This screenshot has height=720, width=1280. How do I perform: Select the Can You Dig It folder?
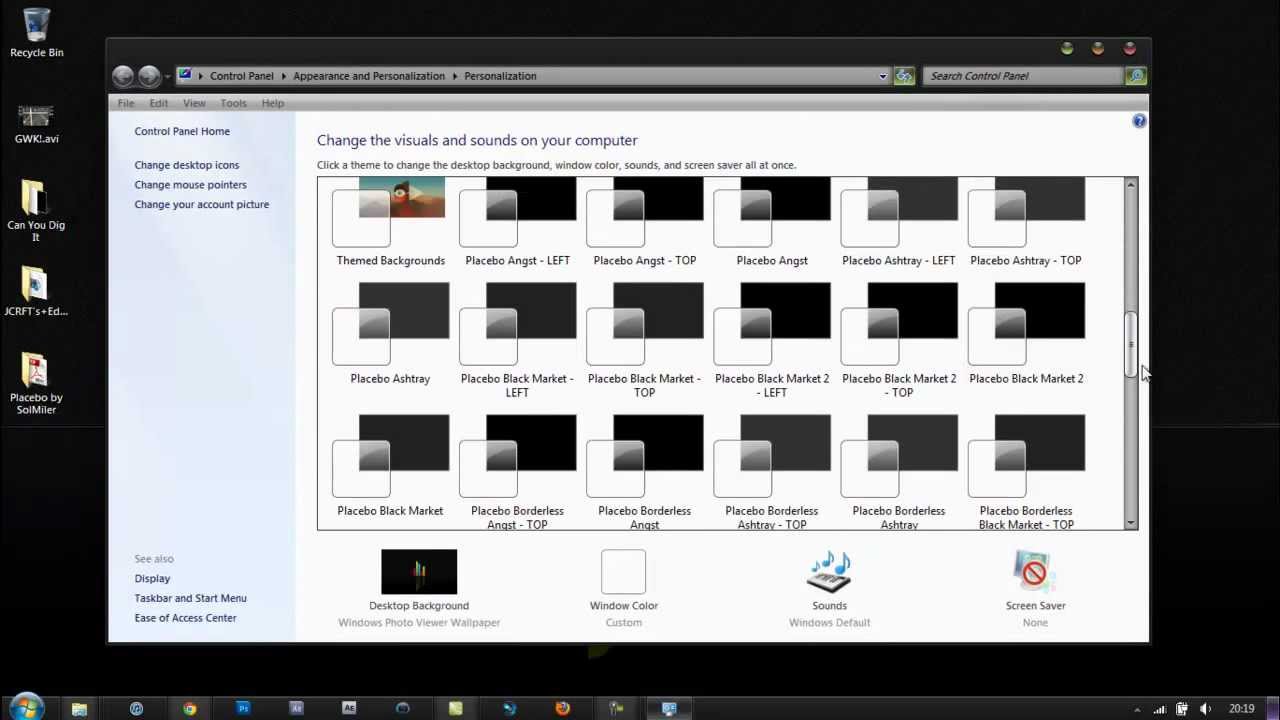point(36,210)
